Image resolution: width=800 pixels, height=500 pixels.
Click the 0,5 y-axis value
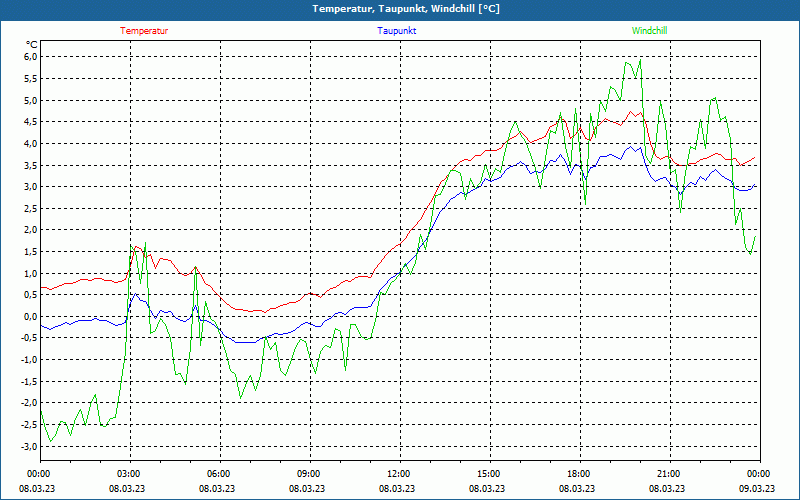pyautogui.click(x=31, y=295)
